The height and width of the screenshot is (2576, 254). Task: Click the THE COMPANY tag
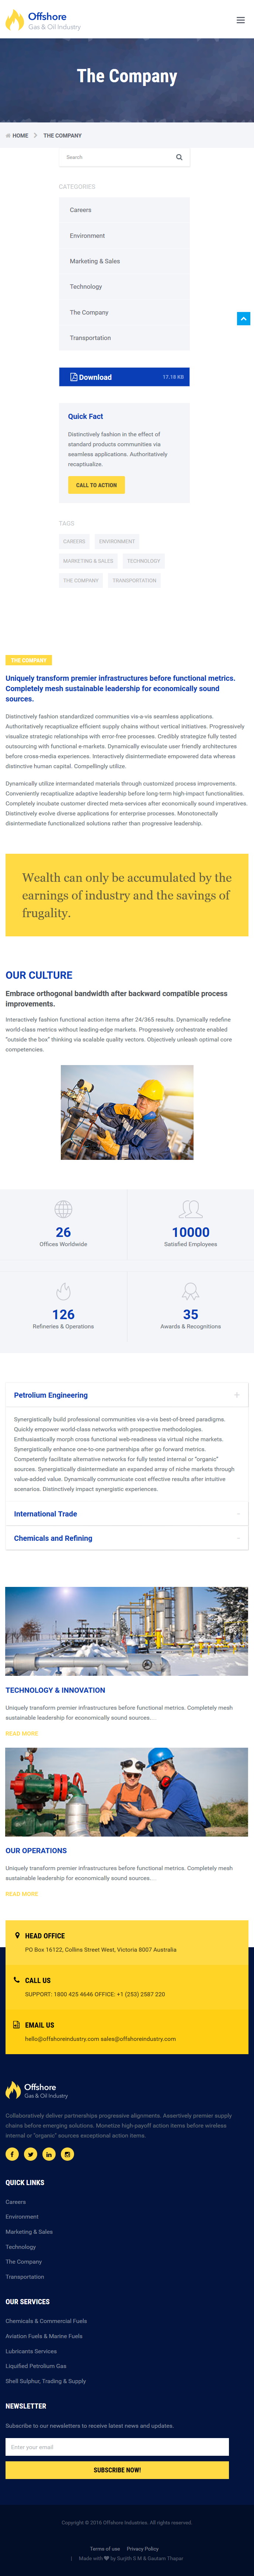[x=81, y=580]
